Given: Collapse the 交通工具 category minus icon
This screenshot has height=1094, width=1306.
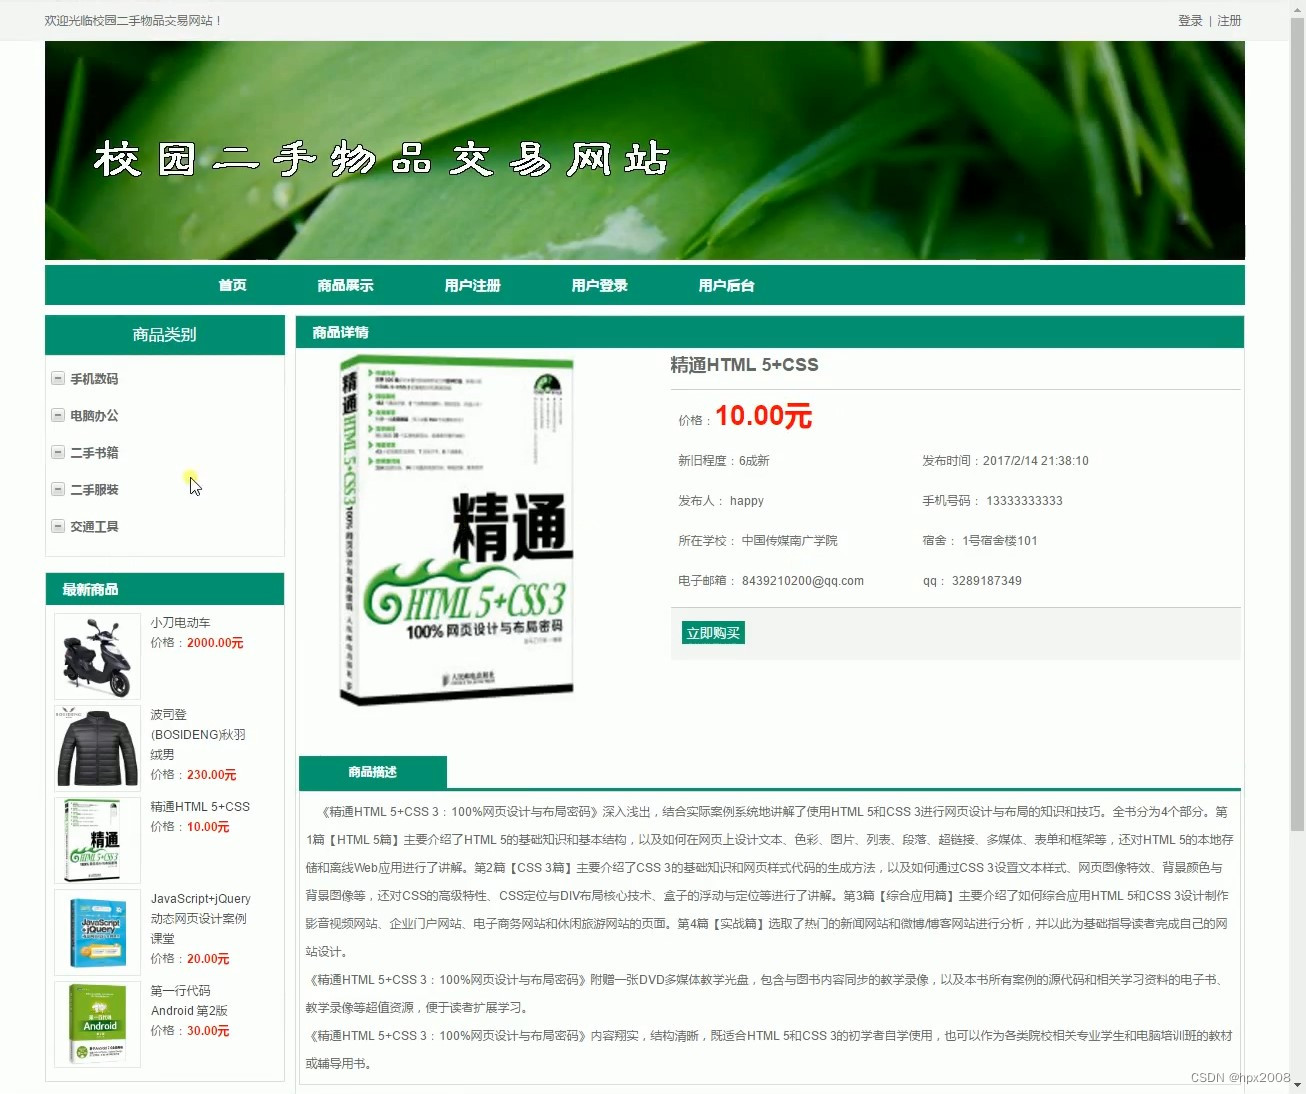Looking at the screenshot, I should (58, 526).
